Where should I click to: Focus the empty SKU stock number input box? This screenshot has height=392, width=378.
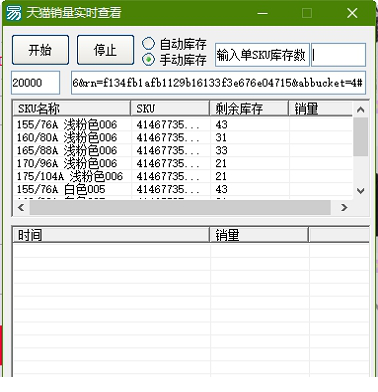338,55
